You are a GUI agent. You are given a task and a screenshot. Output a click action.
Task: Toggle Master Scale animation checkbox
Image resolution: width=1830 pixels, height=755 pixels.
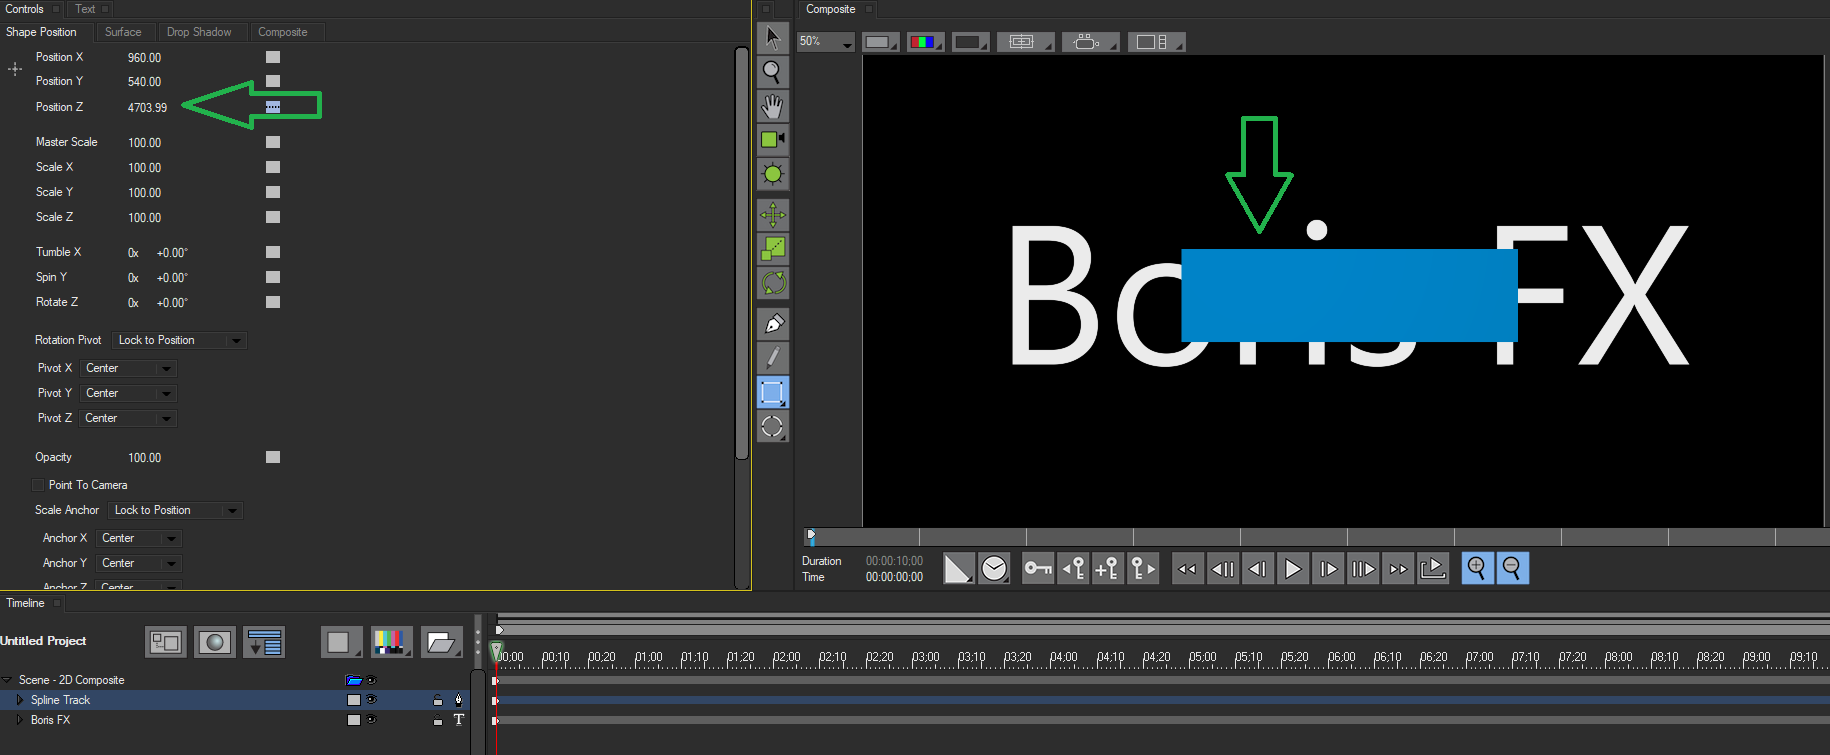273,142
